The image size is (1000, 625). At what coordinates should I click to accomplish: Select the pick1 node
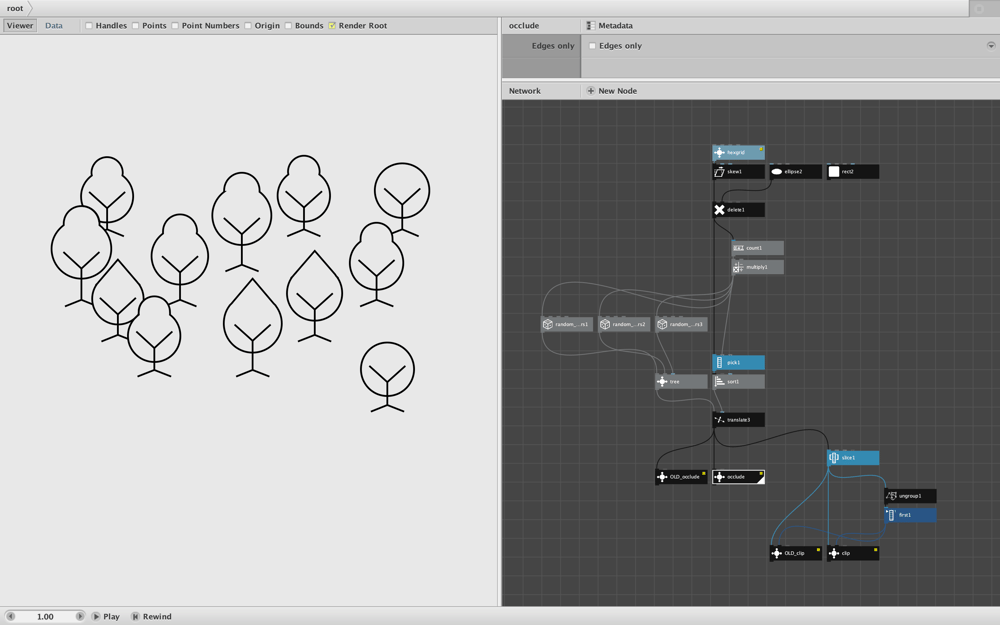pos(738,362)
